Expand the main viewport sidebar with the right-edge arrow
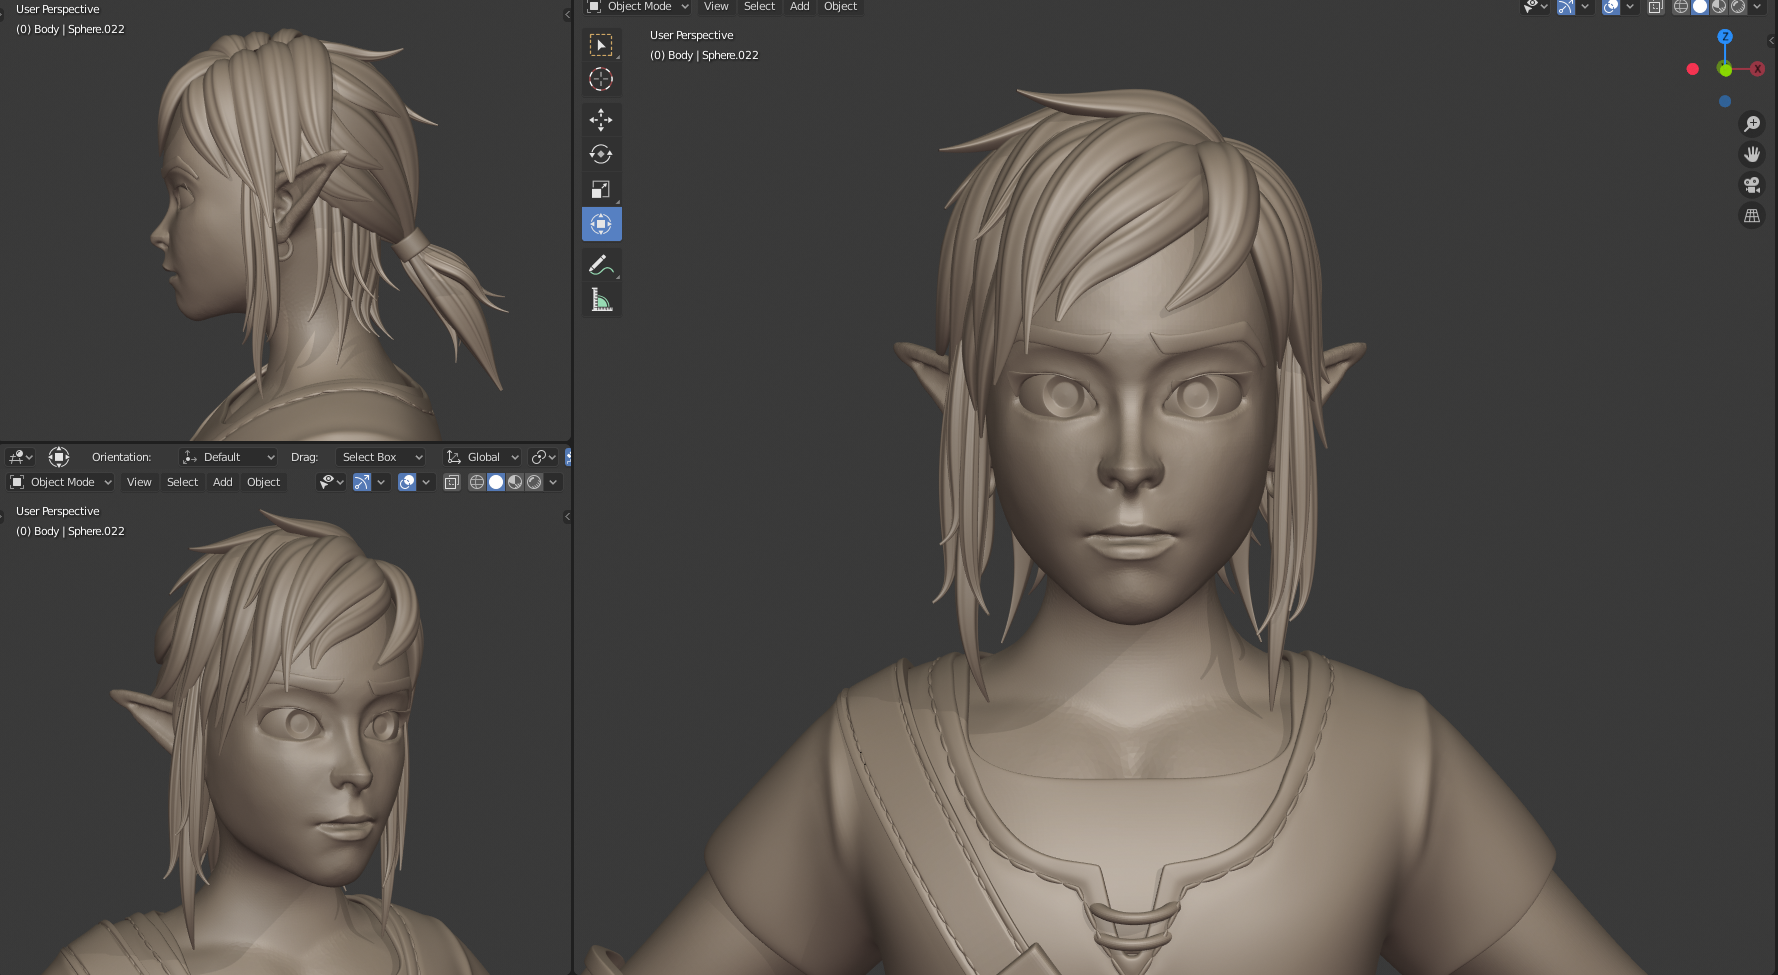 click(1771, 41)
